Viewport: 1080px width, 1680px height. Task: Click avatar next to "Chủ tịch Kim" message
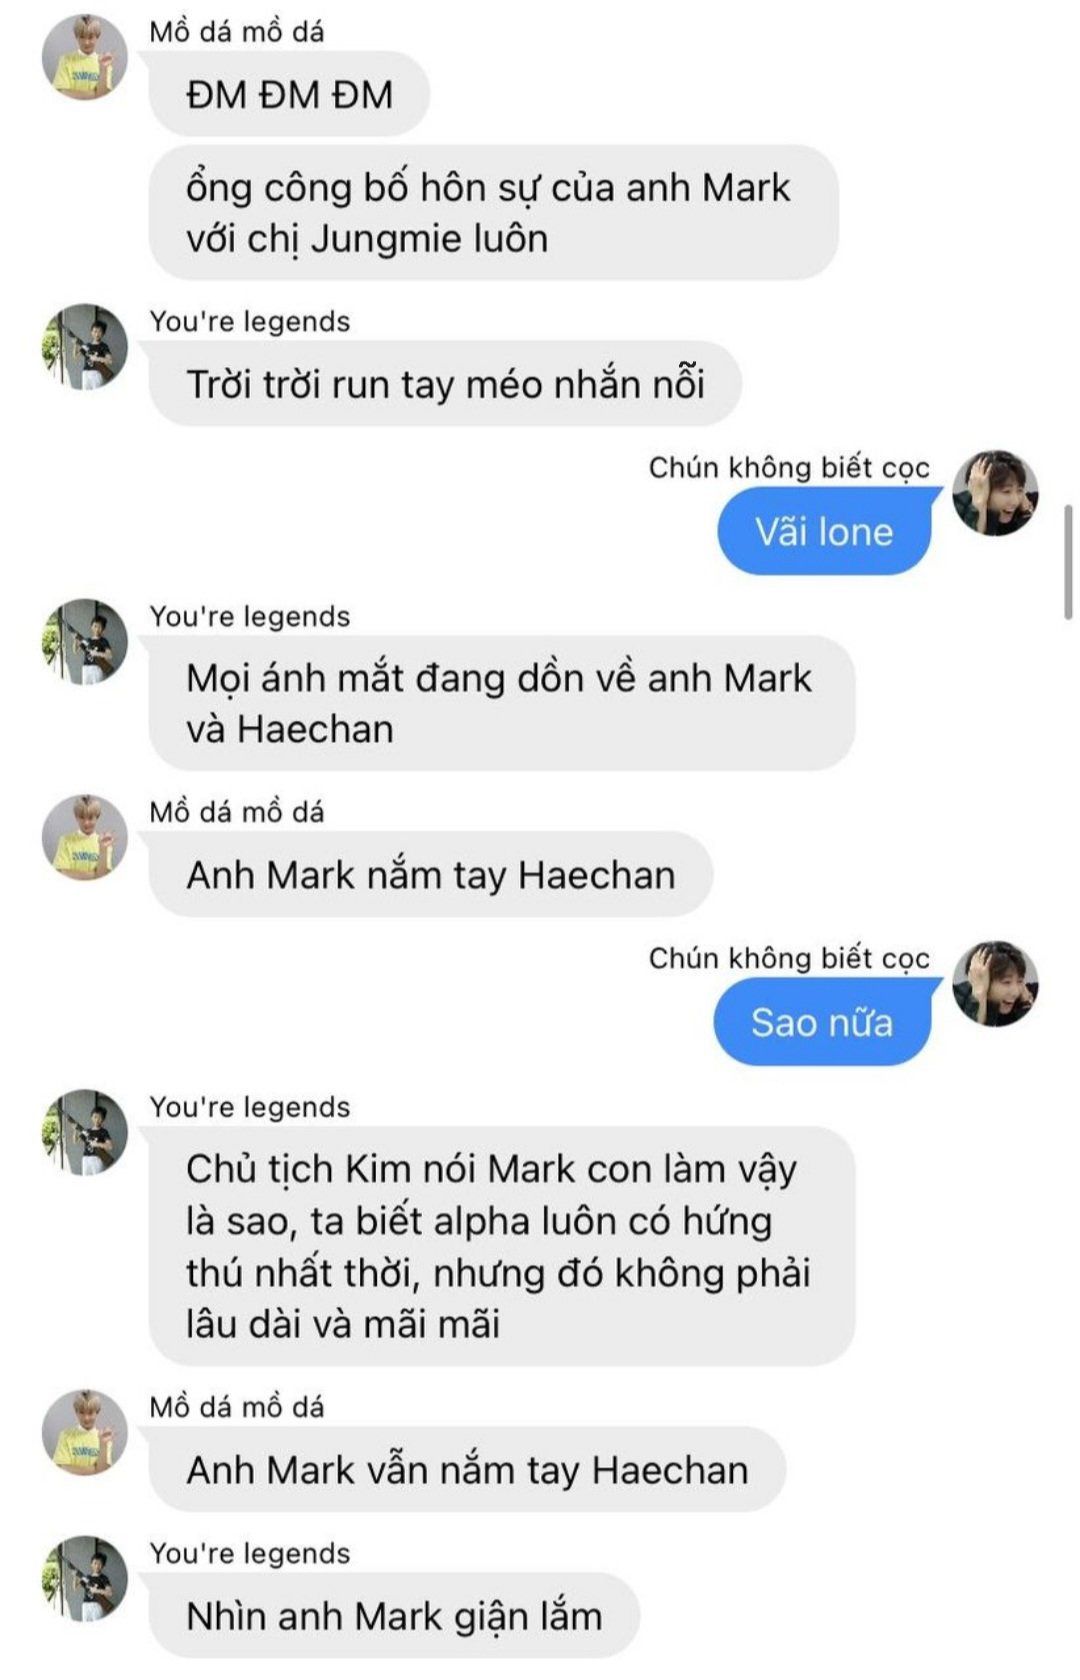[85, 1132]
